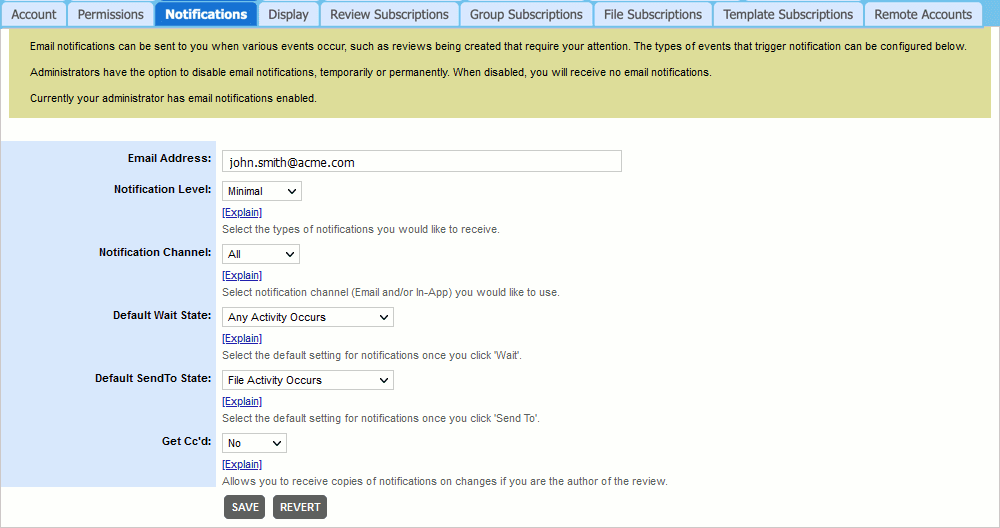The image size is (1000, 528).
Task: Click the sentence 'Email notifications can be sent to you'
Action: click(x=498, y=47)
